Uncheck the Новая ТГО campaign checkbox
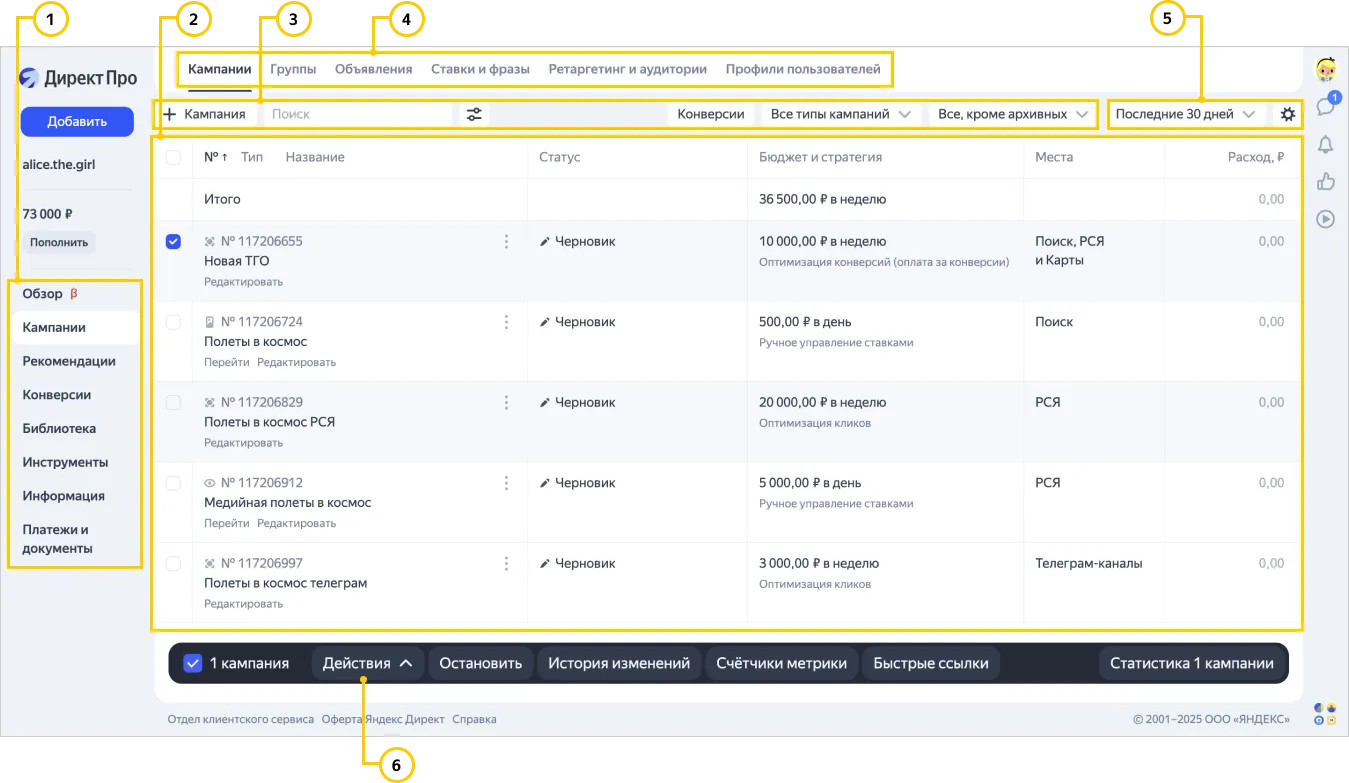The width and height of the screenshot is (1349, 783). click(x=173, y=242)
